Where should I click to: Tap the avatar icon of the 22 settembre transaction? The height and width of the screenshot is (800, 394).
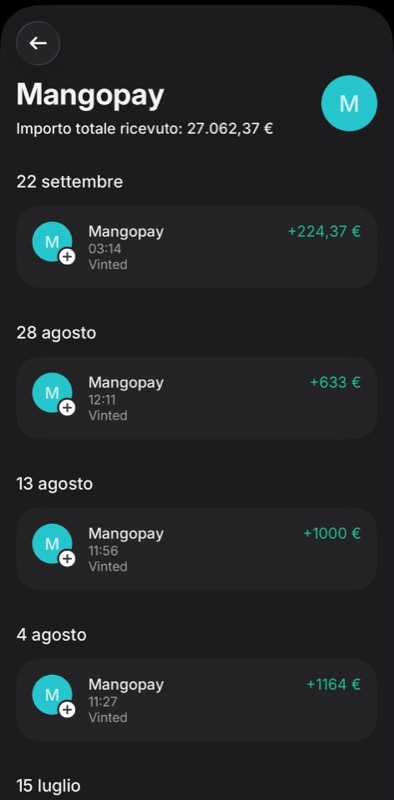(52, 242)
